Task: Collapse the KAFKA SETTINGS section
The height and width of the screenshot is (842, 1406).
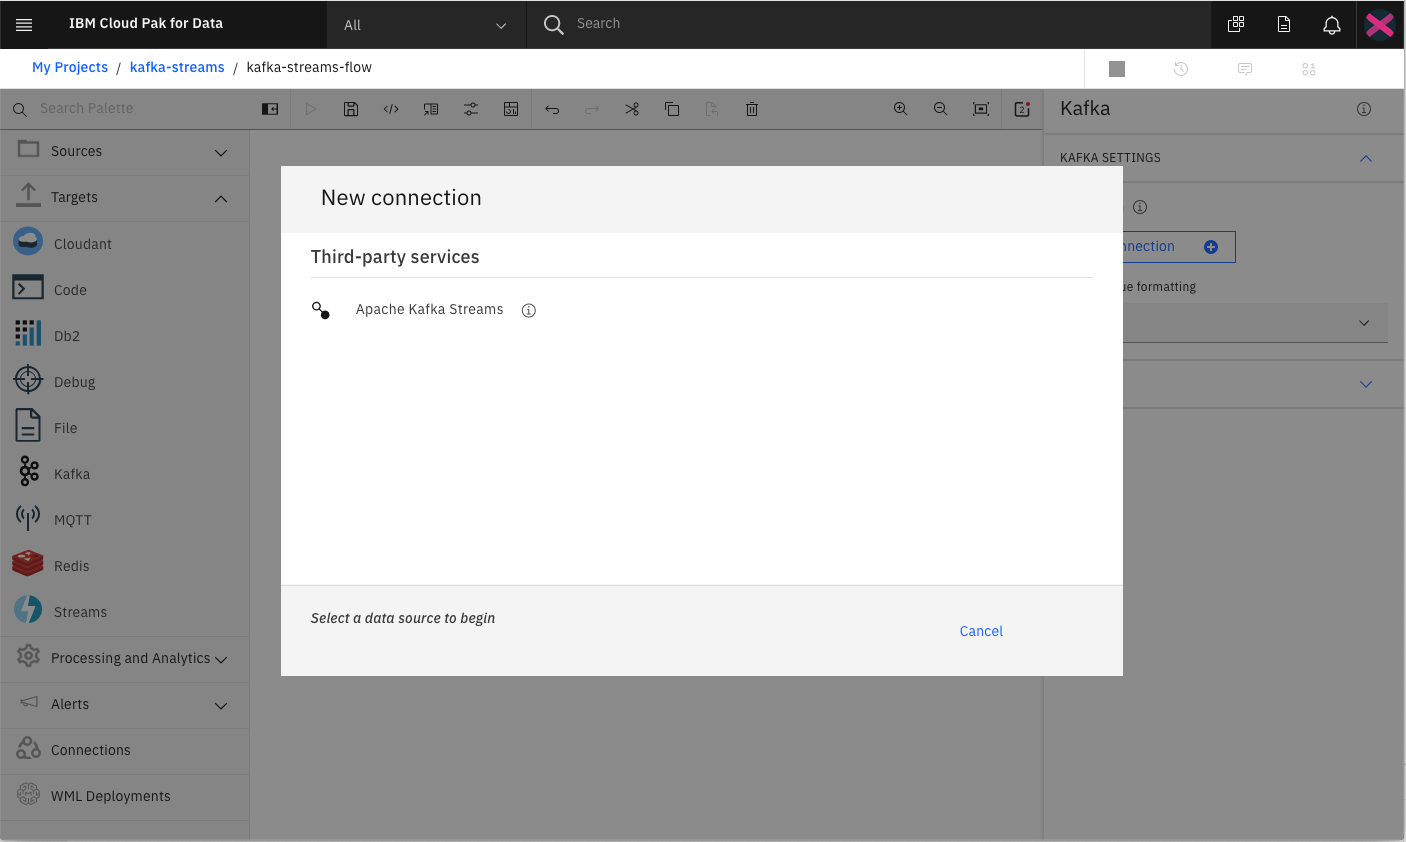Action: [x=1366, y=158]
